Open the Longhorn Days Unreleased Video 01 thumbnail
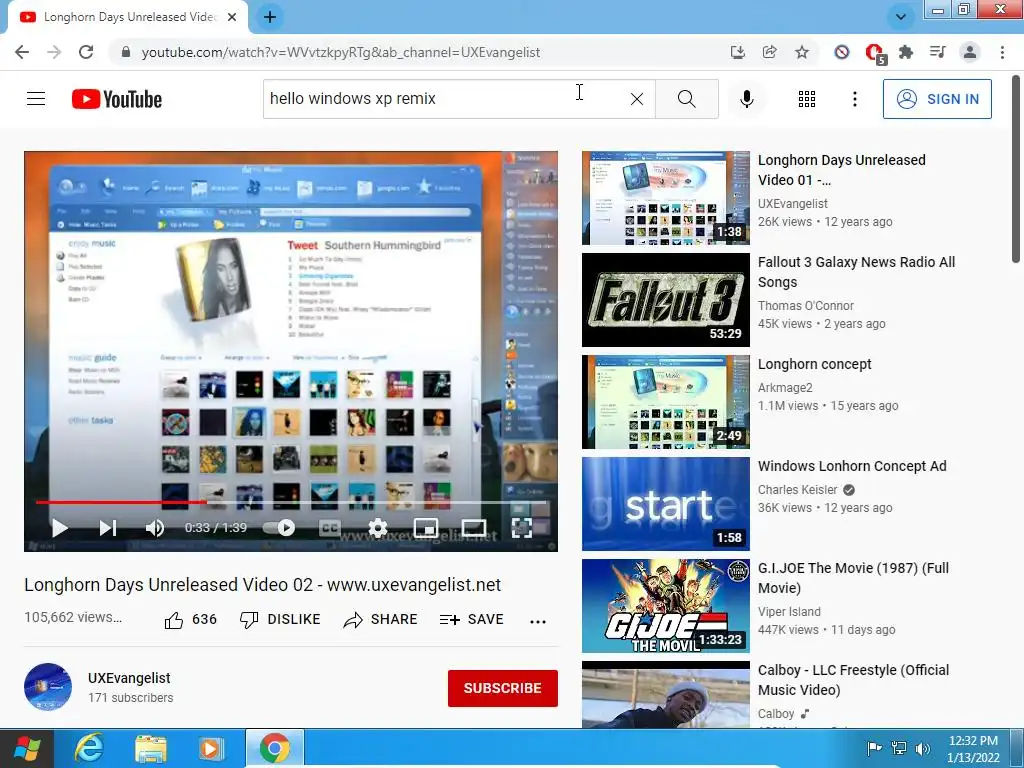Viewport: 1024px width, 768px height. [665, 198]
